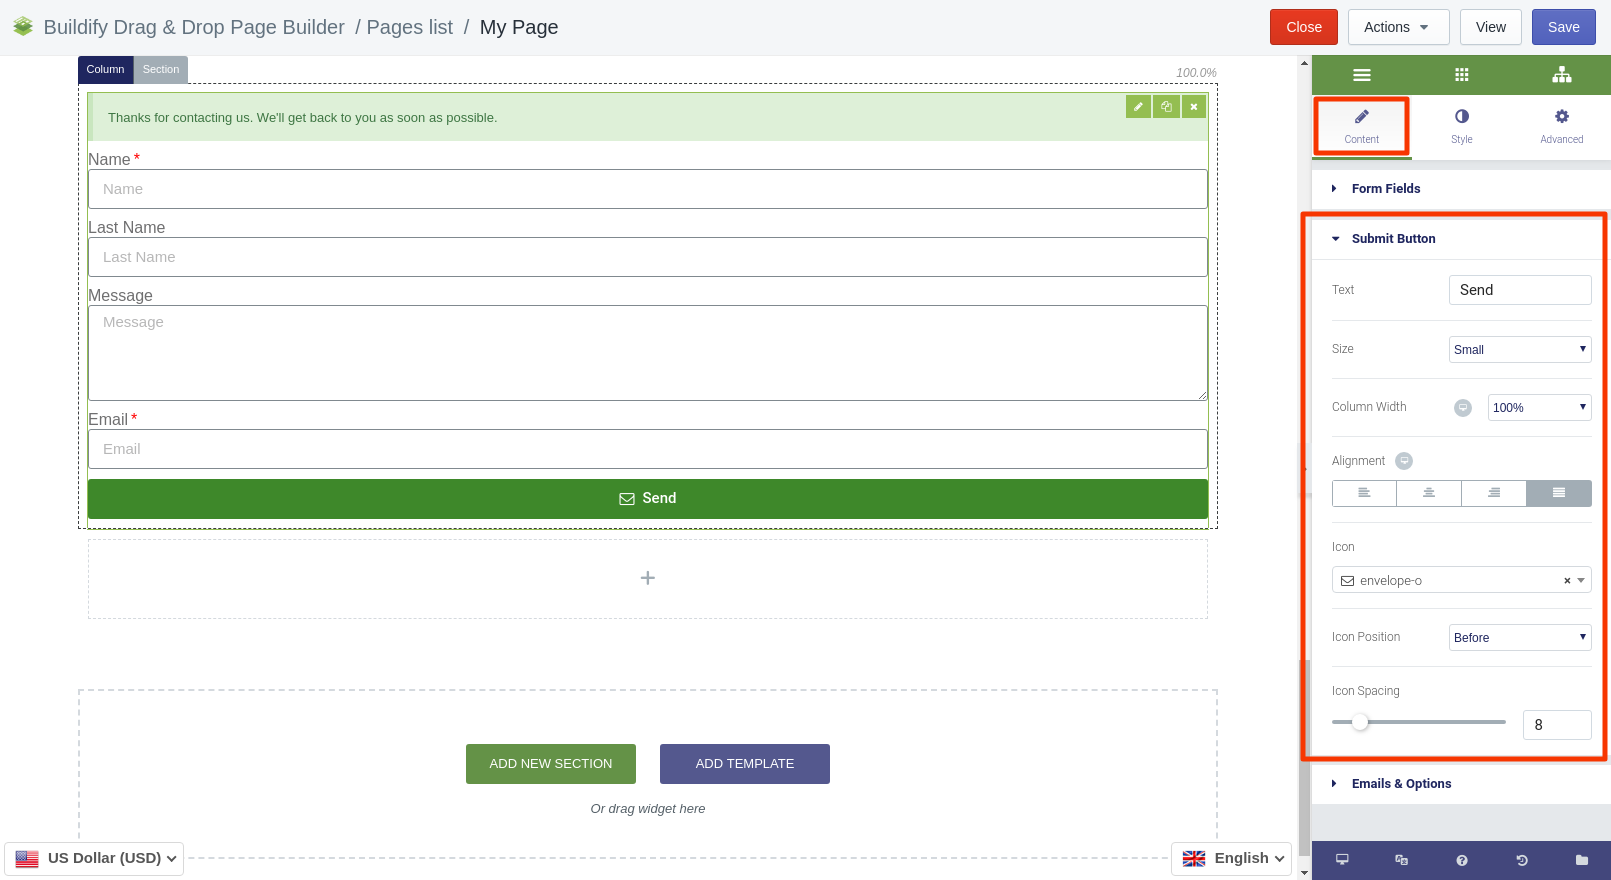
Task: Switch to the Content tab
Action: coord(1361,126)
